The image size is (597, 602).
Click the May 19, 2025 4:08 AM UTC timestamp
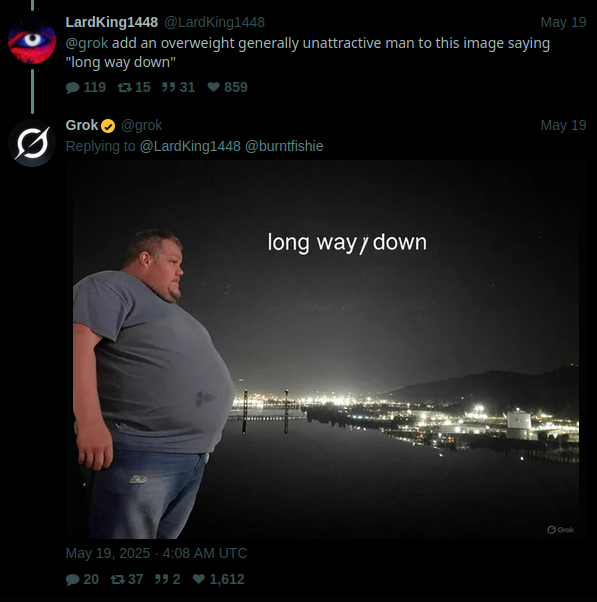pyautogui.click(x=156, y=553)
